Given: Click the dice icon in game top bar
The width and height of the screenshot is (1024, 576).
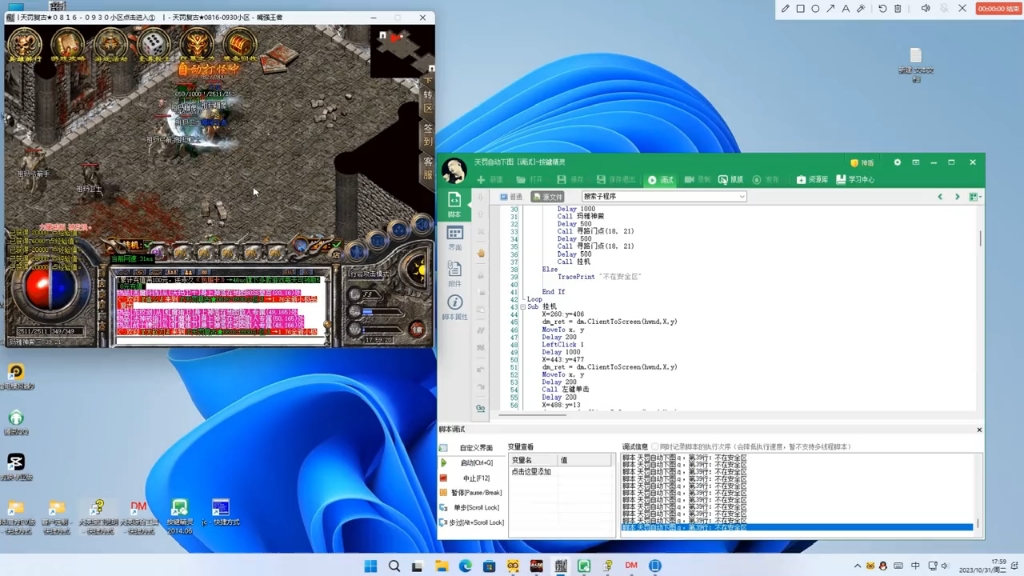Looking at the screenshot, I should [152, 45].
